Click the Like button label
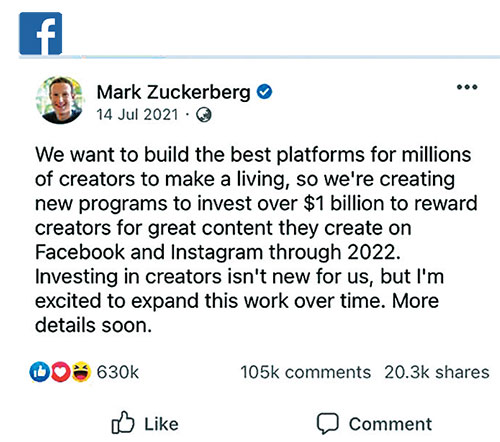 [x=161, y=424]
